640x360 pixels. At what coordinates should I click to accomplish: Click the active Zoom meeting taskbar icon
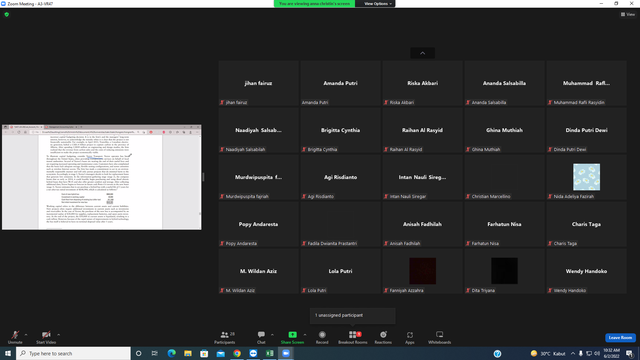(286, 353)
